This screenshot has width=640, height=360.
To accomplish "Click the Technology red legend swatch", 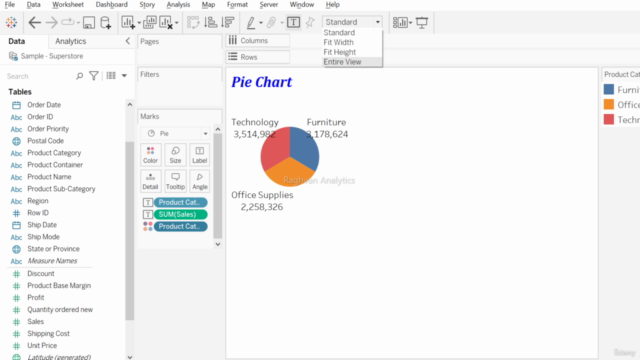I will coord(609,119).
